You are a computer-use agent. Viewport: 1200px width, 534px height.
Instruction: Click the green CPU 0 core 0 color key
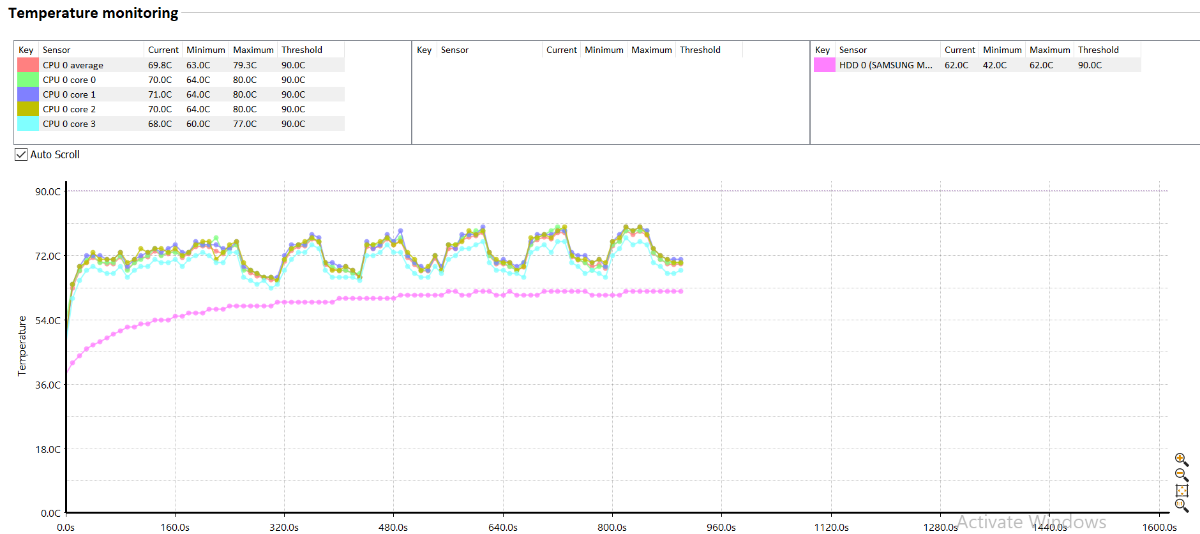click(x=27, y=79)
